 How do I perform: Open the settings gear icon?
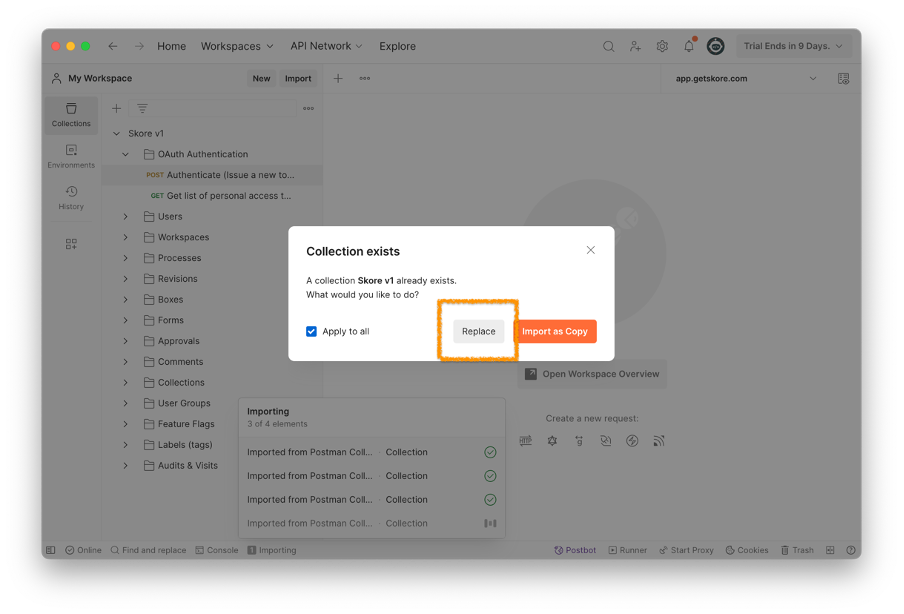click(x=662, y=46)
